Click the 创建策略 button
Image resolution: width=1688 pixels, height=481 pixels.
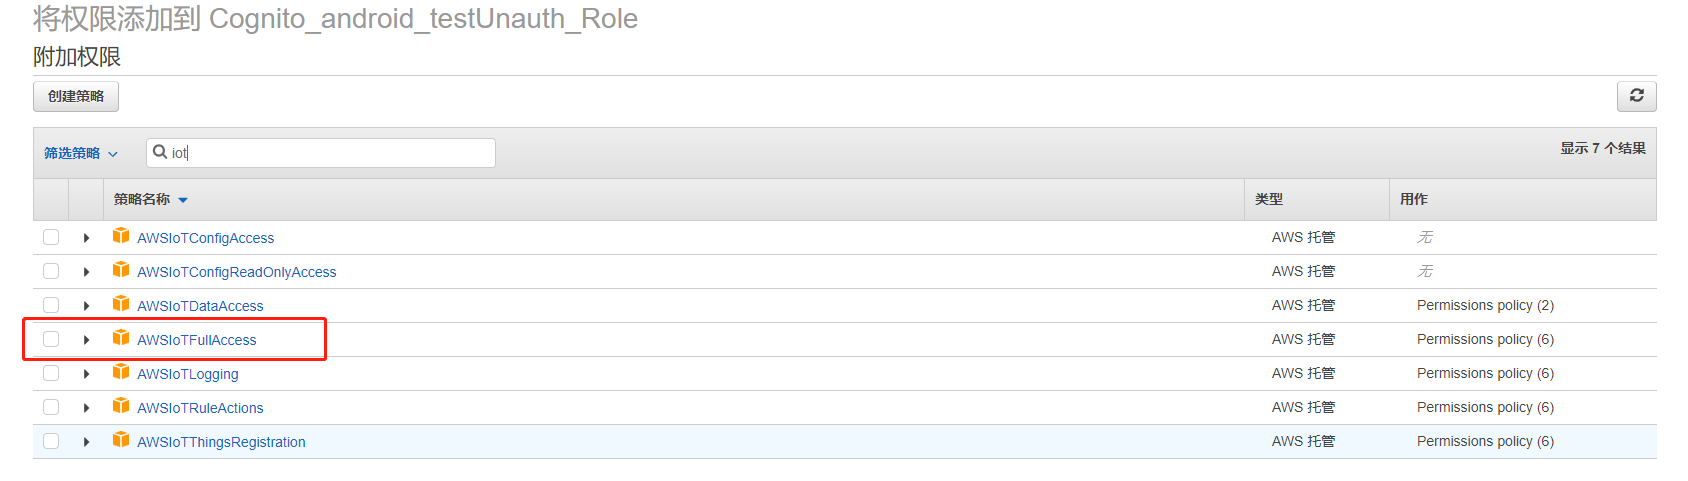point(76,96)
